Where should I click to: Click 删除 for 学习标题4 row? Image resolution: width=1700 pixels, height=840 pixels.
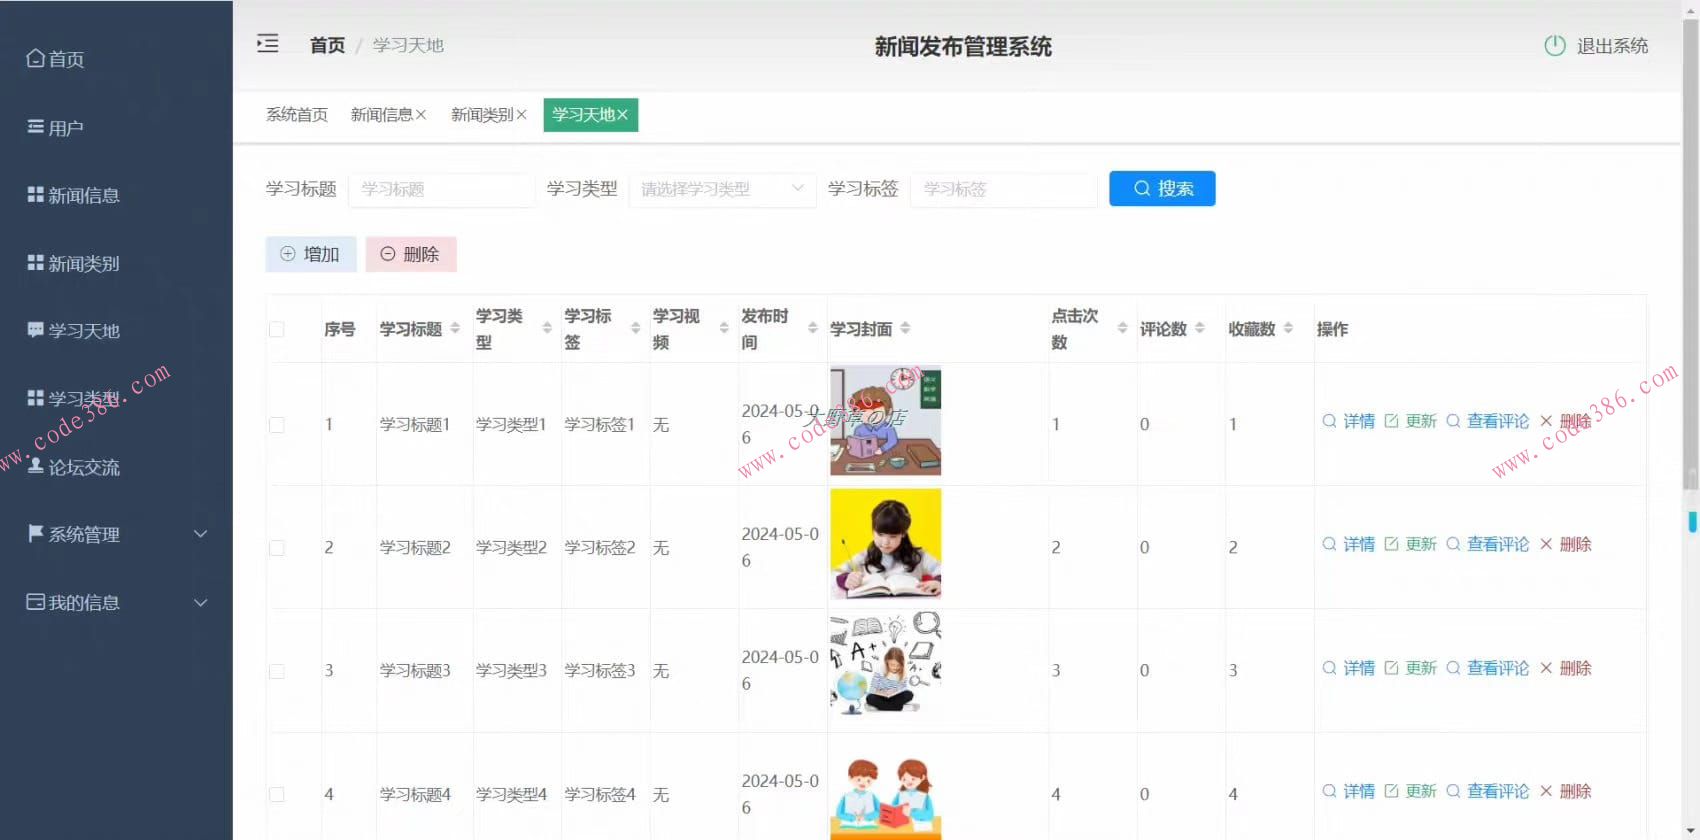1565,791
